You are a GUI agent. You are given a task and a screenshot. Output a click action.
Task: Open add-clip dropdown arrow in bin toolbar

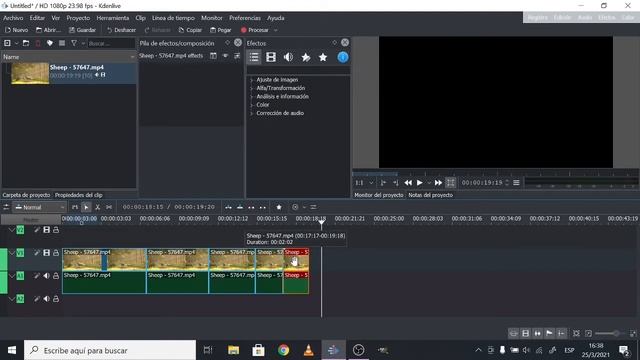click(16, 43)
